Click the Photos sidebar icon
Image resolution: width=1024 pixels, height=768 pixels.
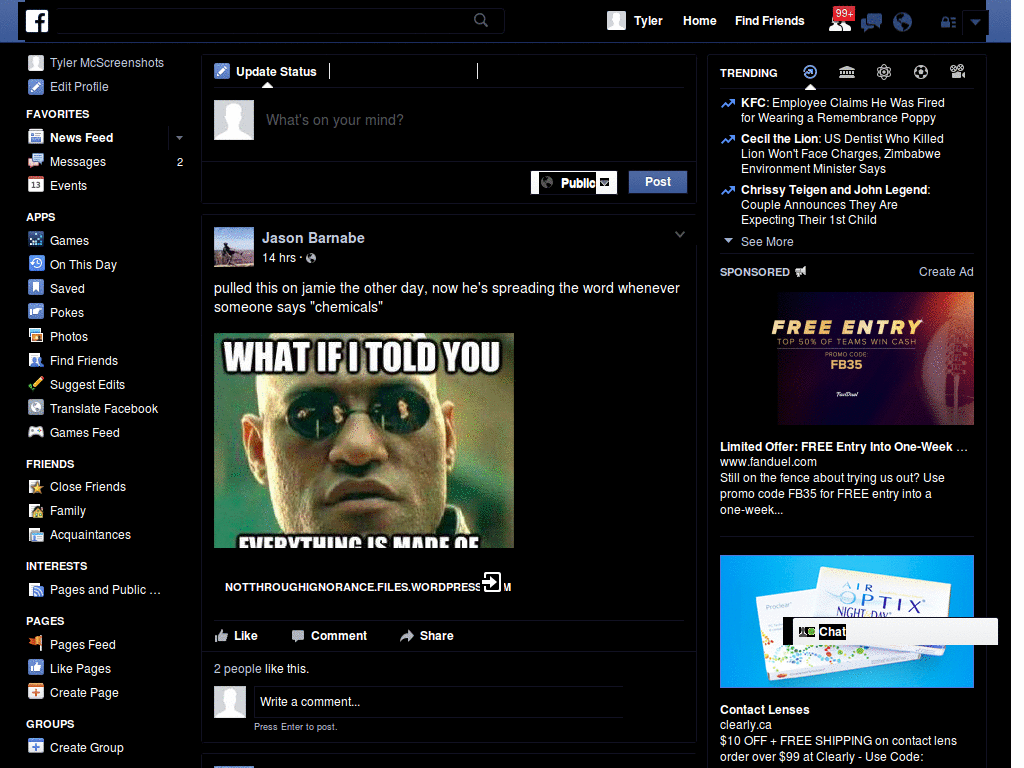[x=36, y=336]
